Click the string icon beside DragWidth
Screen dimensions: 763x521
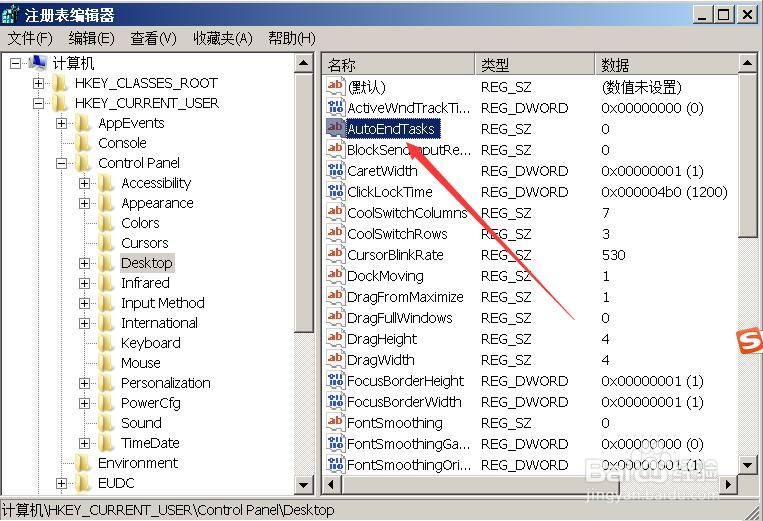pos(335,359)
